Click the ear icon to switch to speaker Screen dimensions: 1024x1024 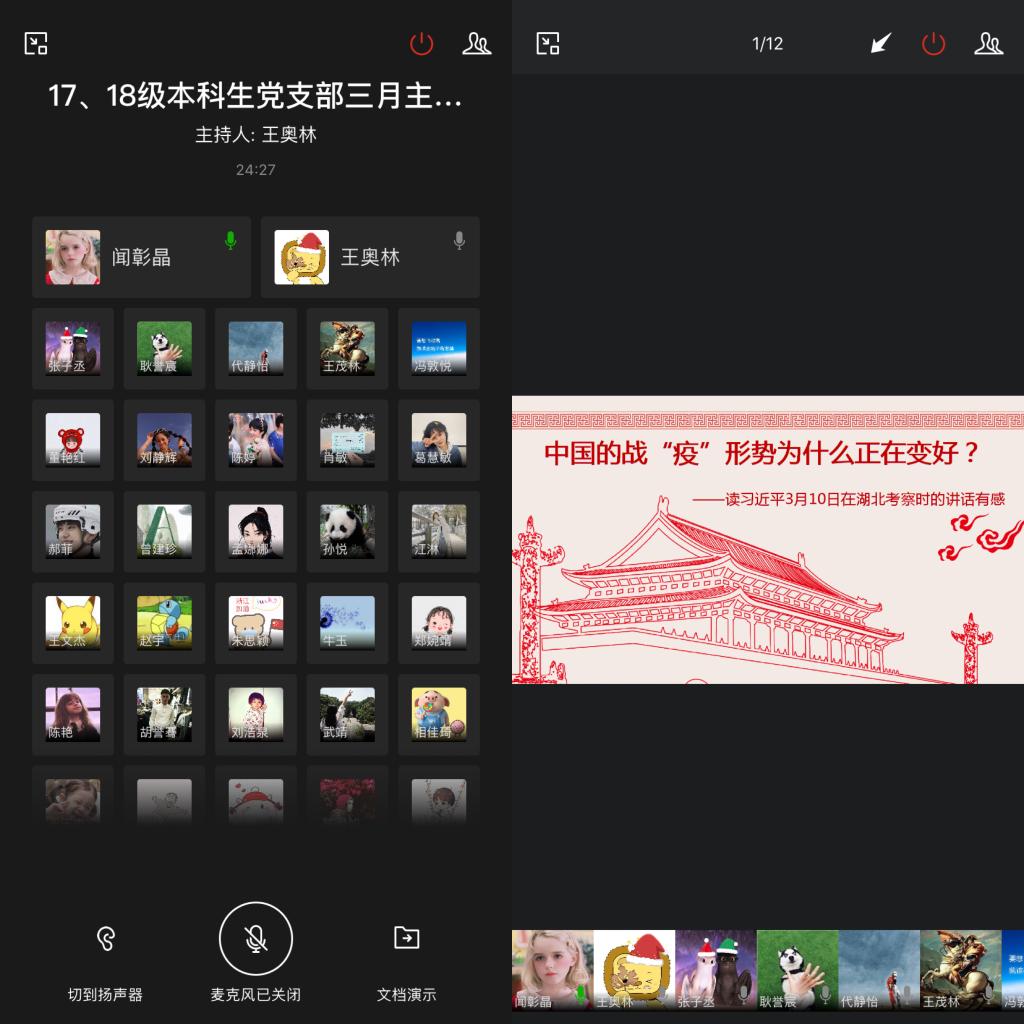[105, 938]
